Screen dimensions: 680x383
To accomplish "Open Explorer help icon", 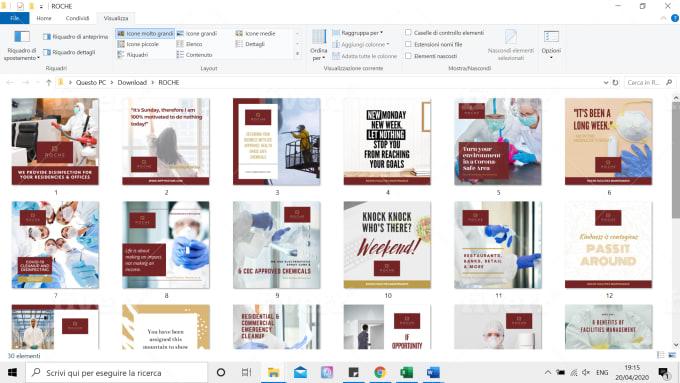I will 675,18.
